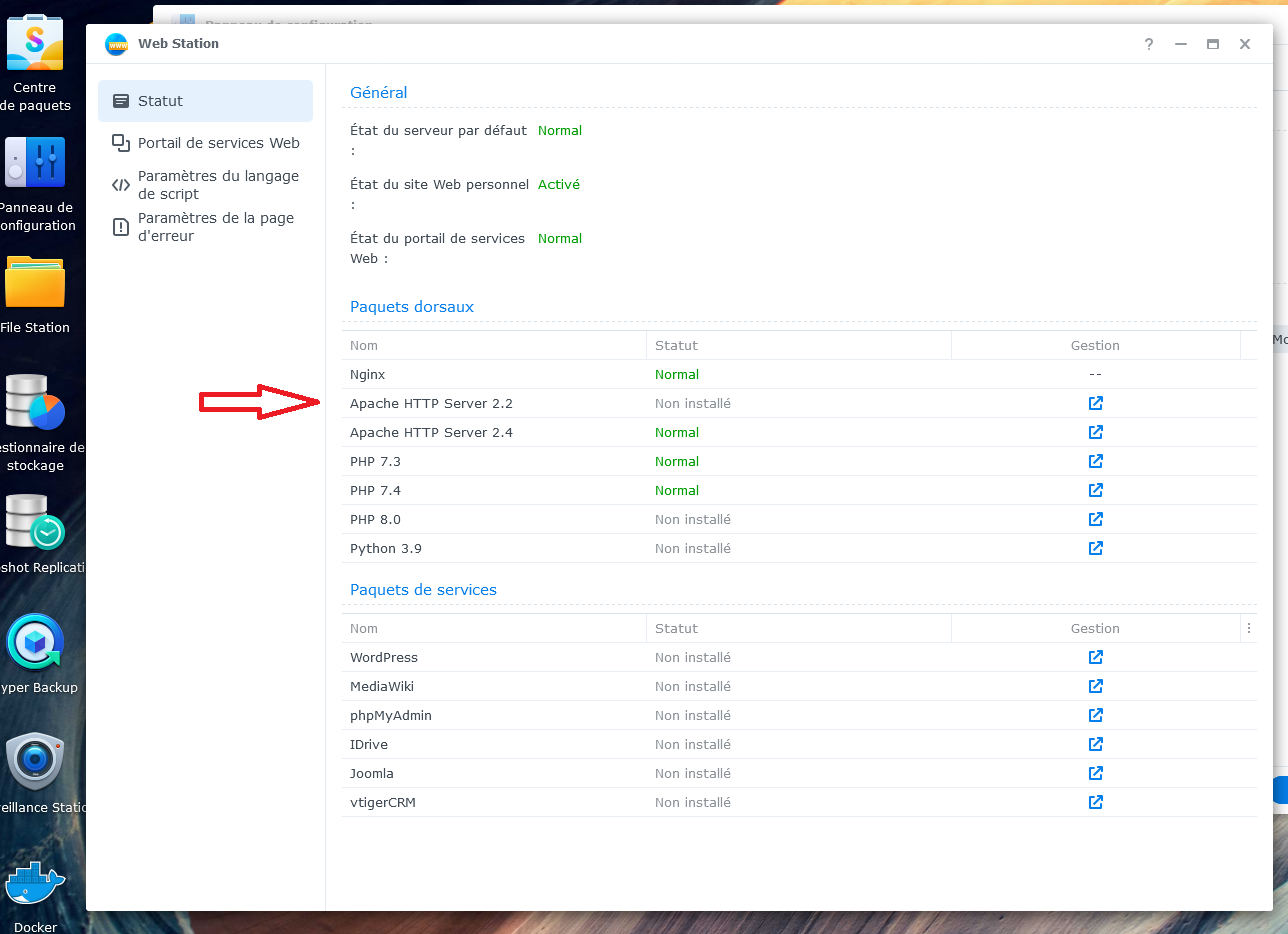Viewport: 1288px width, 934px height.
Task: Click the PHP 8.0 package name
Action: (x=375, y=519)
